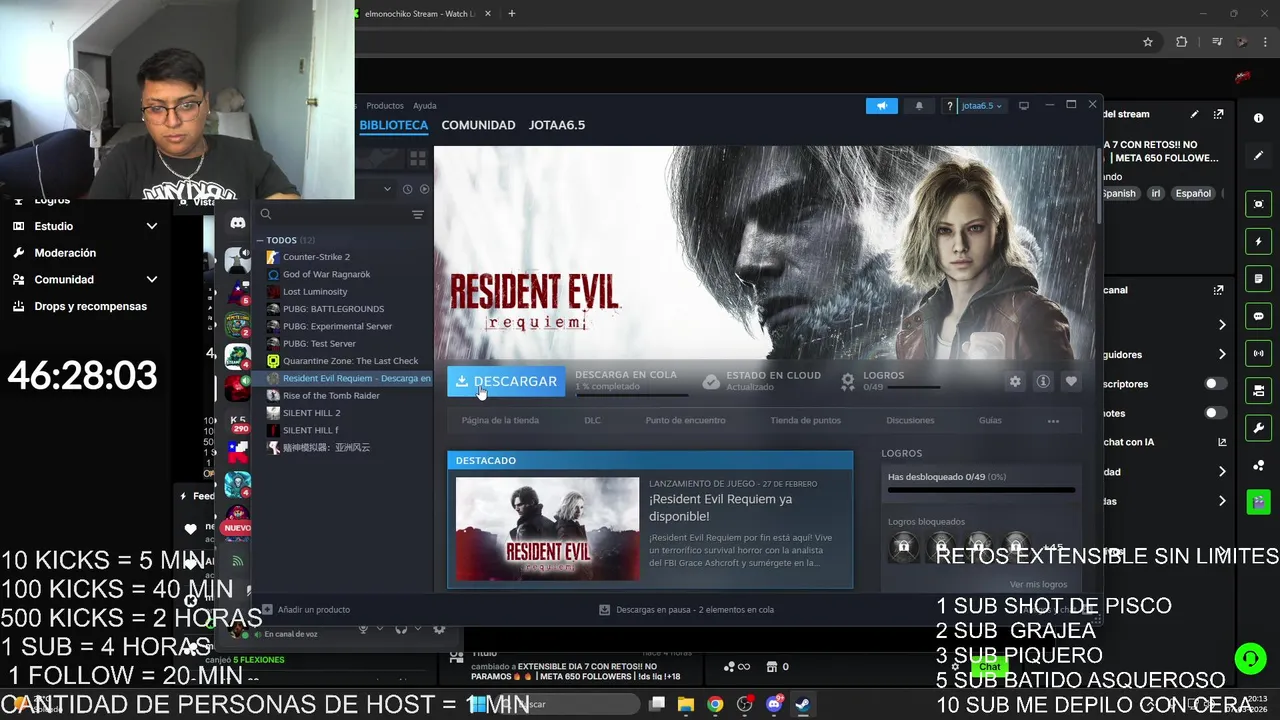The image size is (1280, 720).
Task: Open the Ayuda menu in Steam
Action: (x=425, y=105)
